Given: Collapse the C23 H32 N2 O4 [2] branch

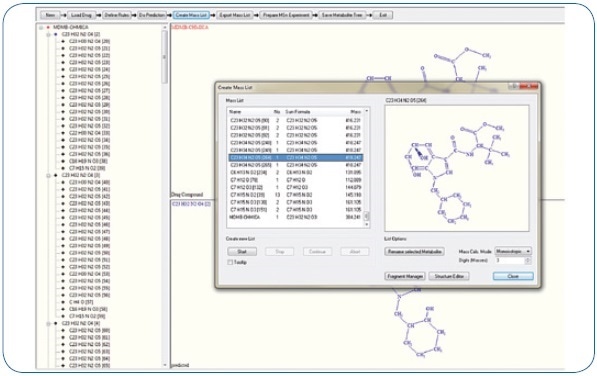Looking at the screenshot, I should coord(48,34).
